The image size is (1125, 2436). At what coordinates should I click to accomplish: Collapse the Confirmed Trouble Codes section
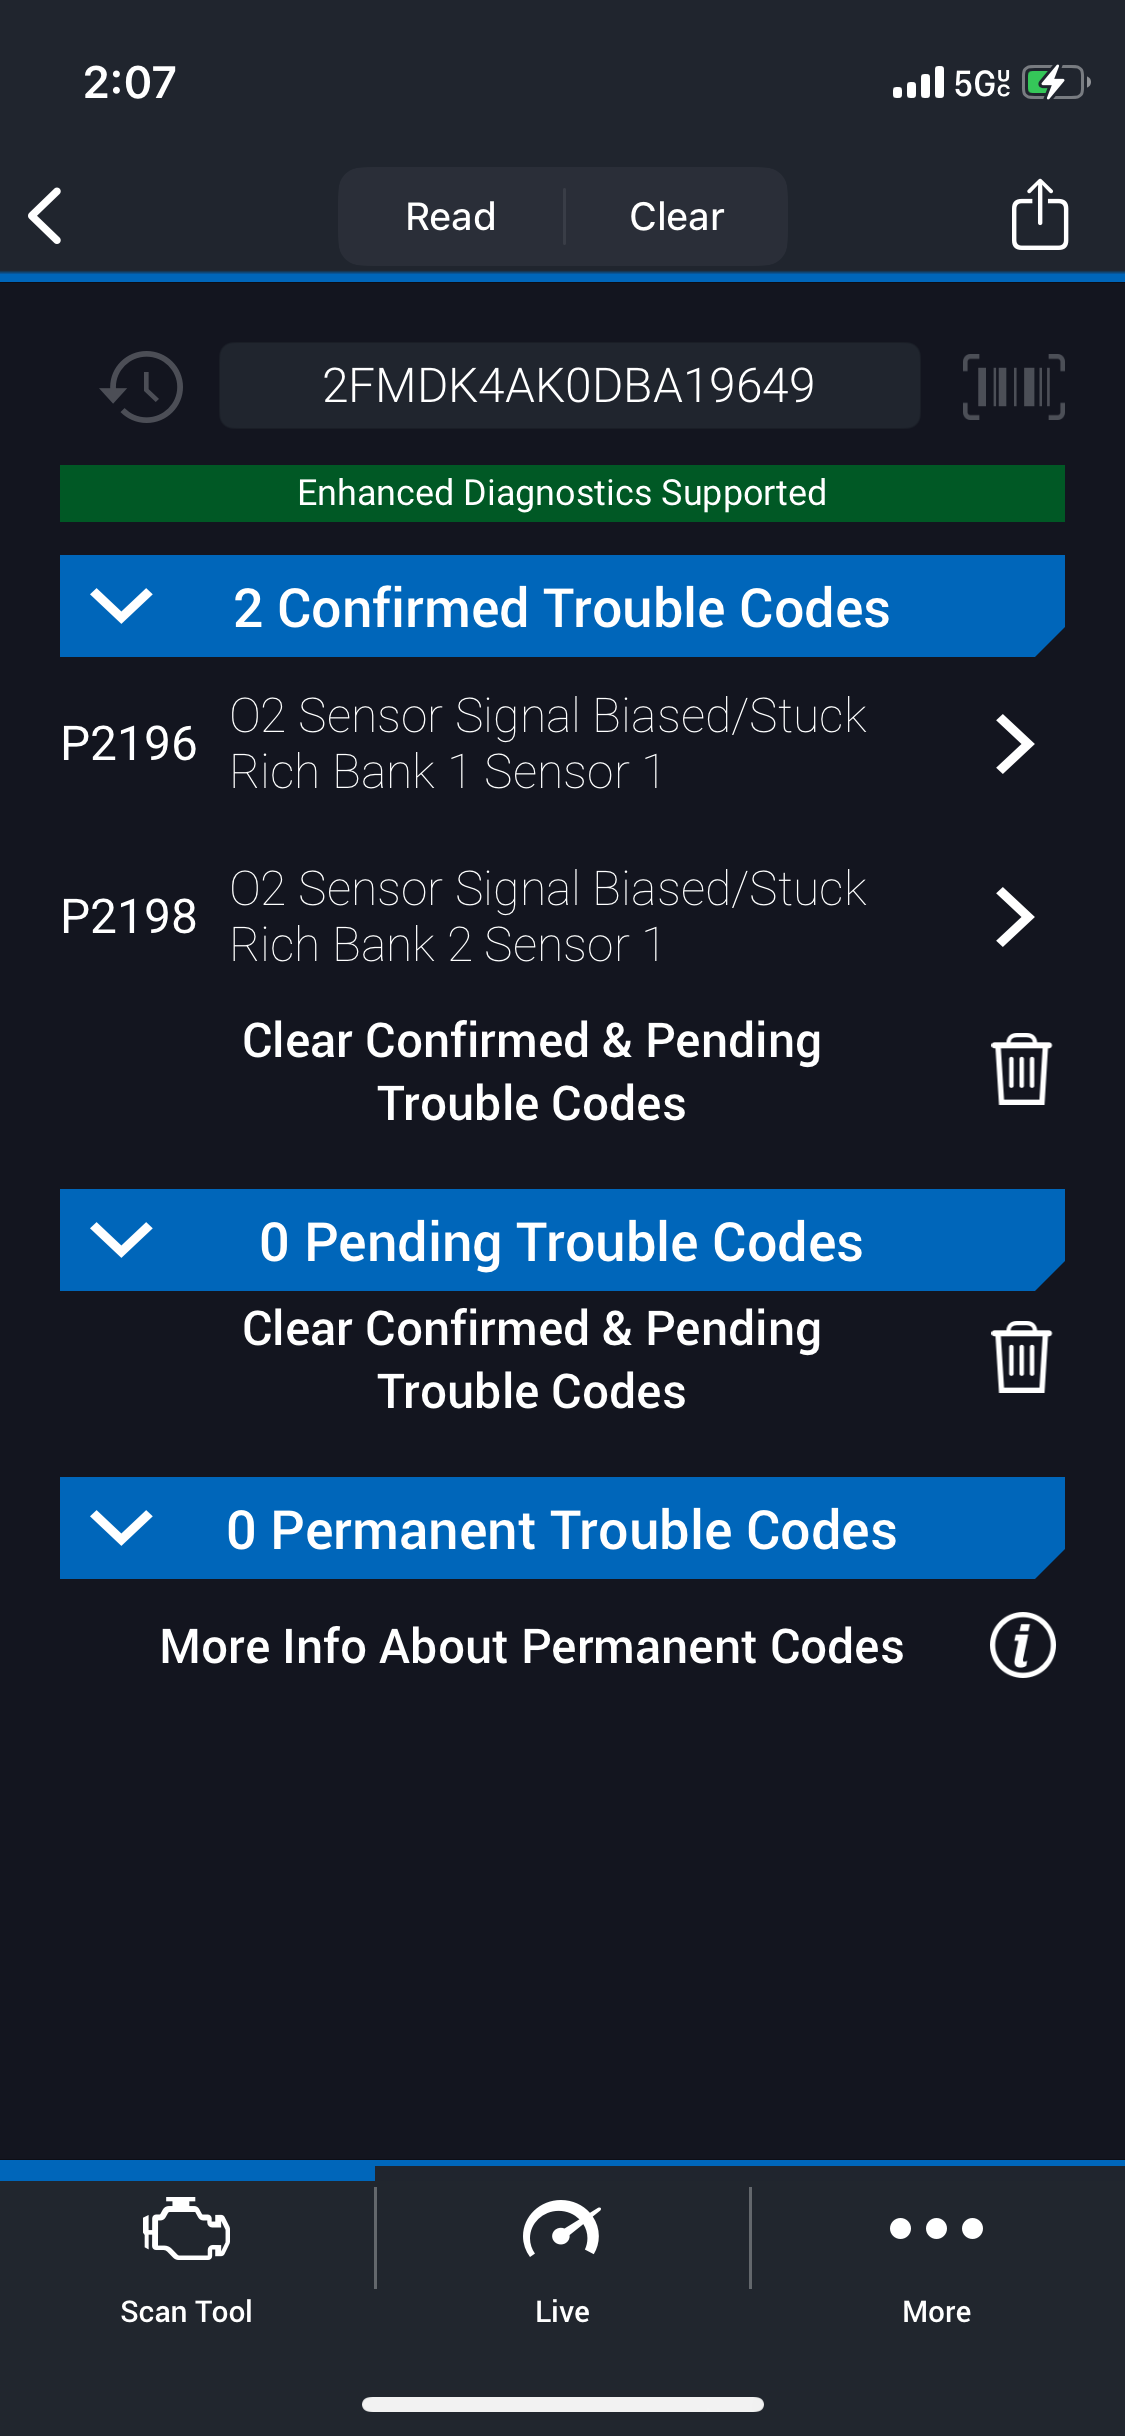pos(121,606)
